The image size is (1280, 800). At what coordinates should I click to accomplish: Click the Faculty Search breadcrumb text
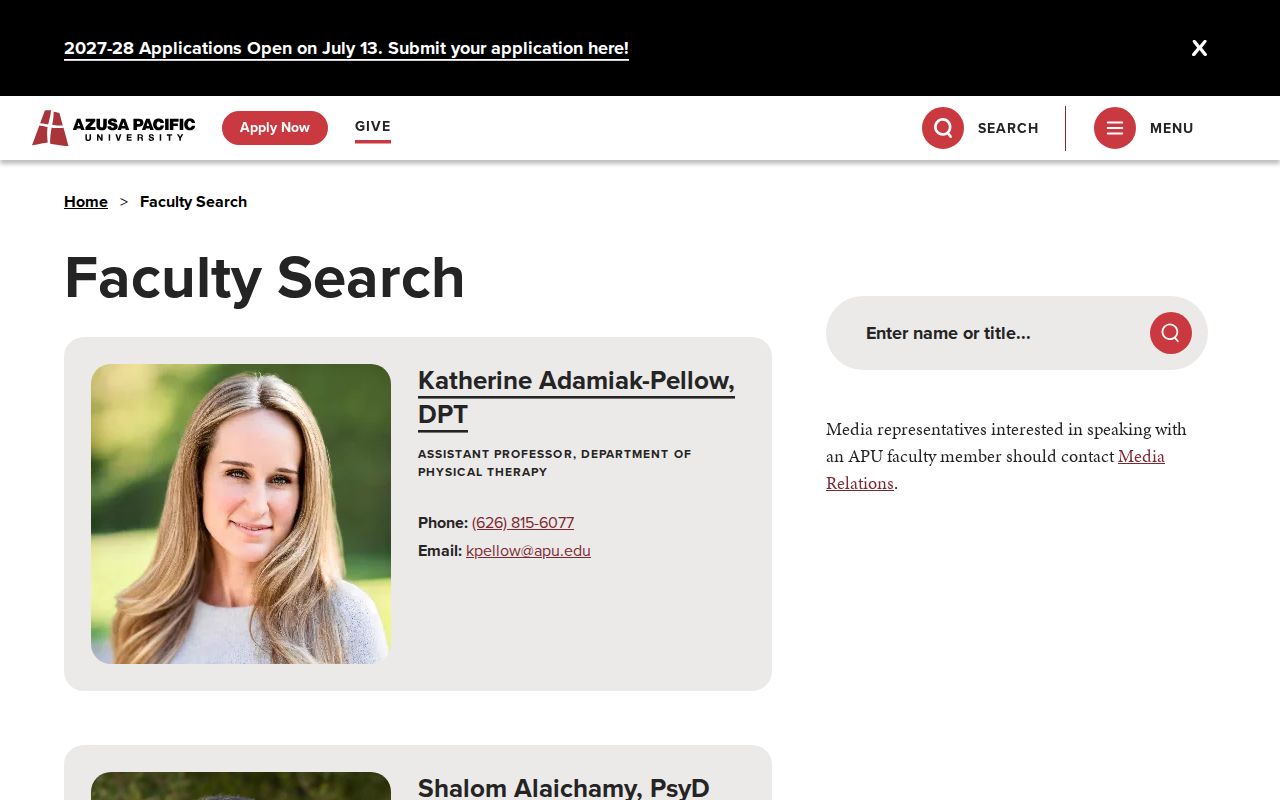(193, 202)
